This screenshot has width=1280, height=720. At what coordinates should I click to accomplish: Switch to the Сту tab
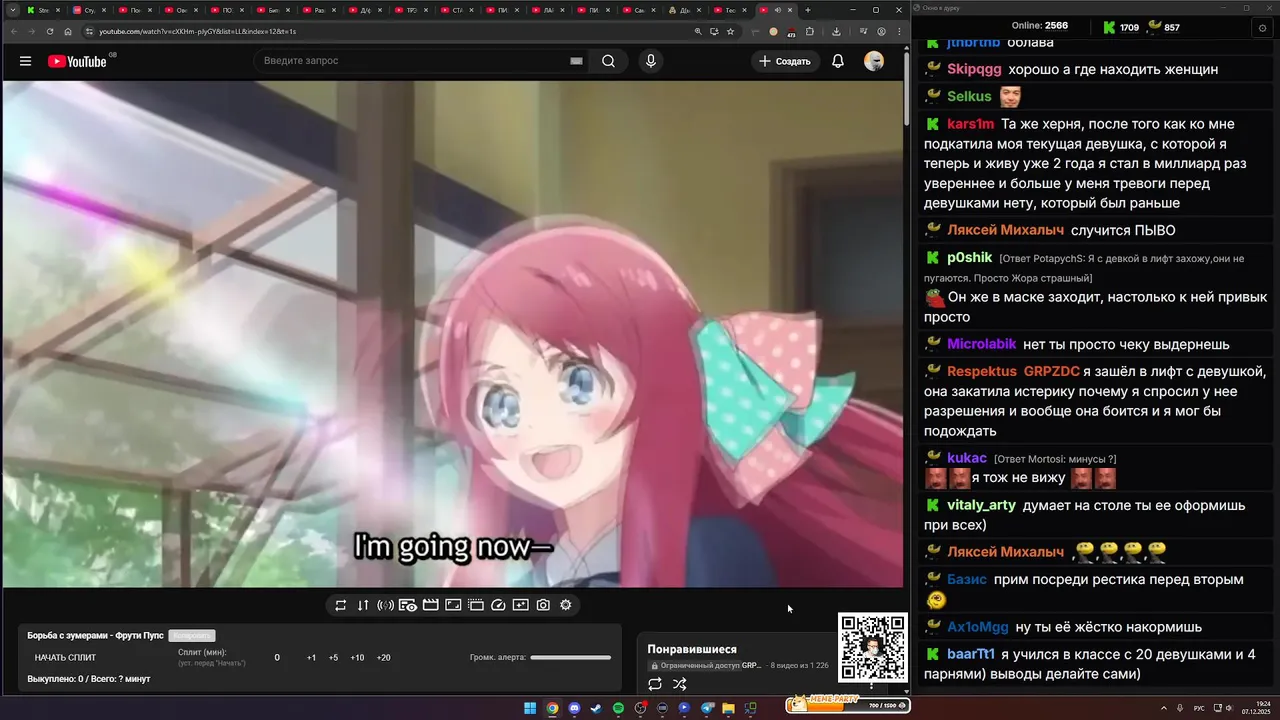90,10
